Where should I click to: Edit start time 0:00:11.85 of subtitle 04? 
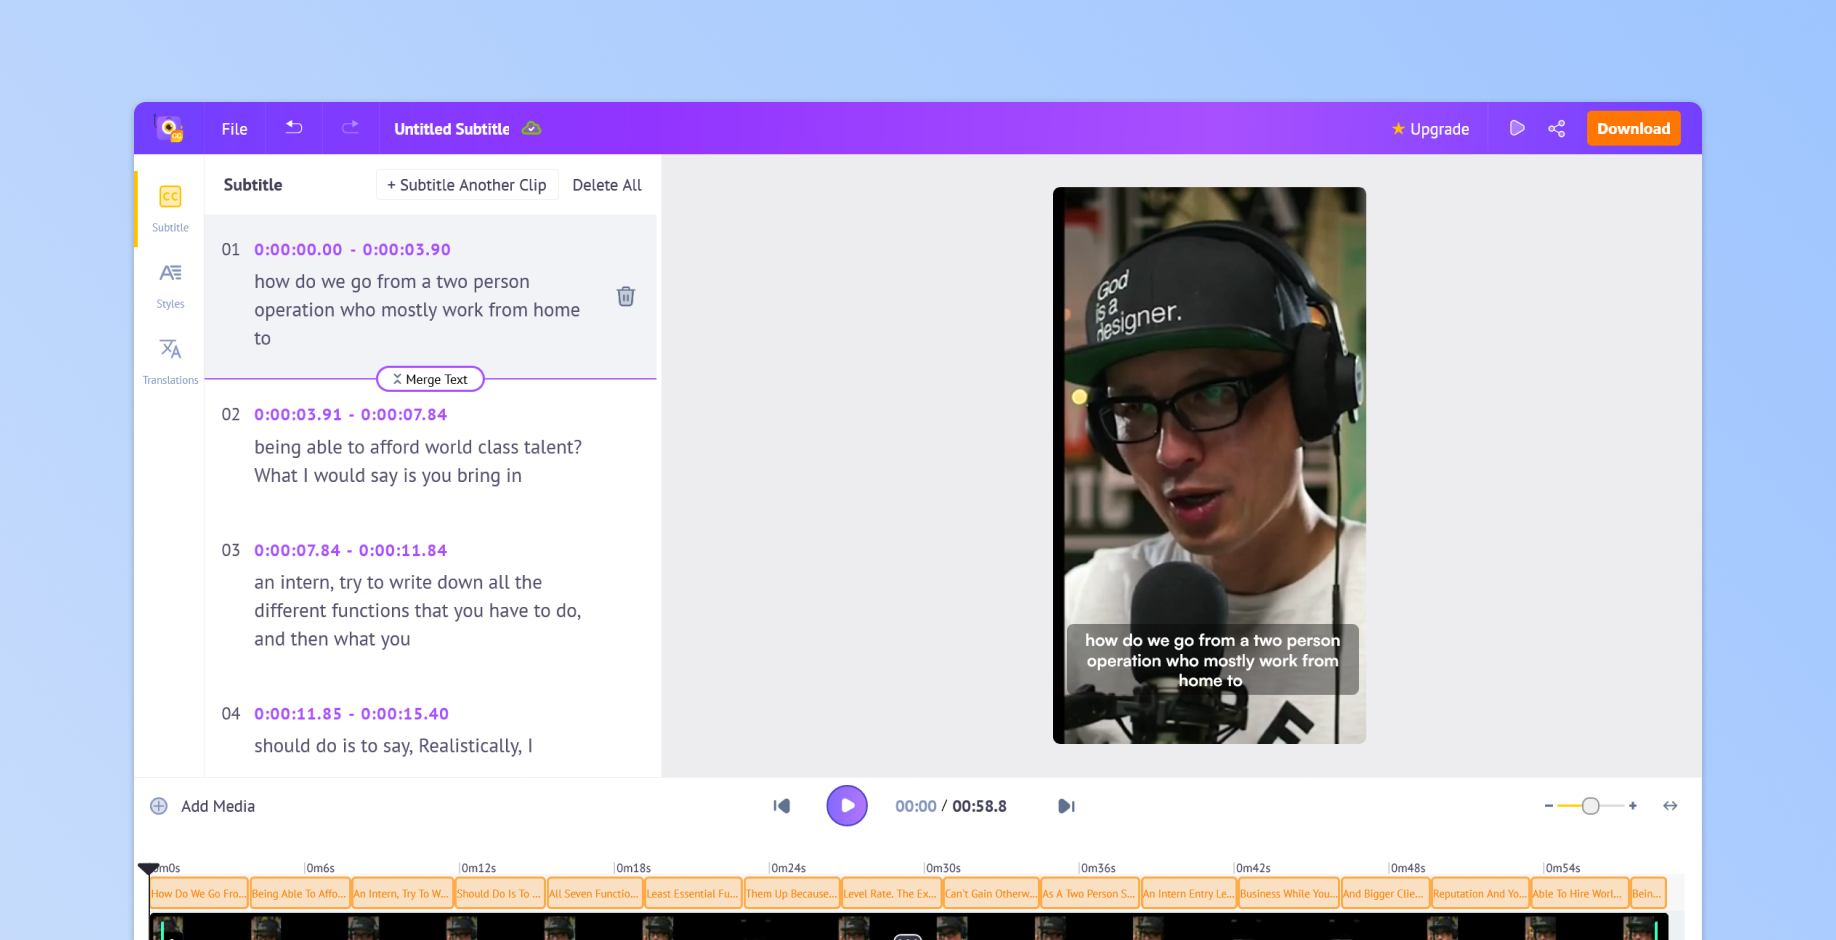298,714
